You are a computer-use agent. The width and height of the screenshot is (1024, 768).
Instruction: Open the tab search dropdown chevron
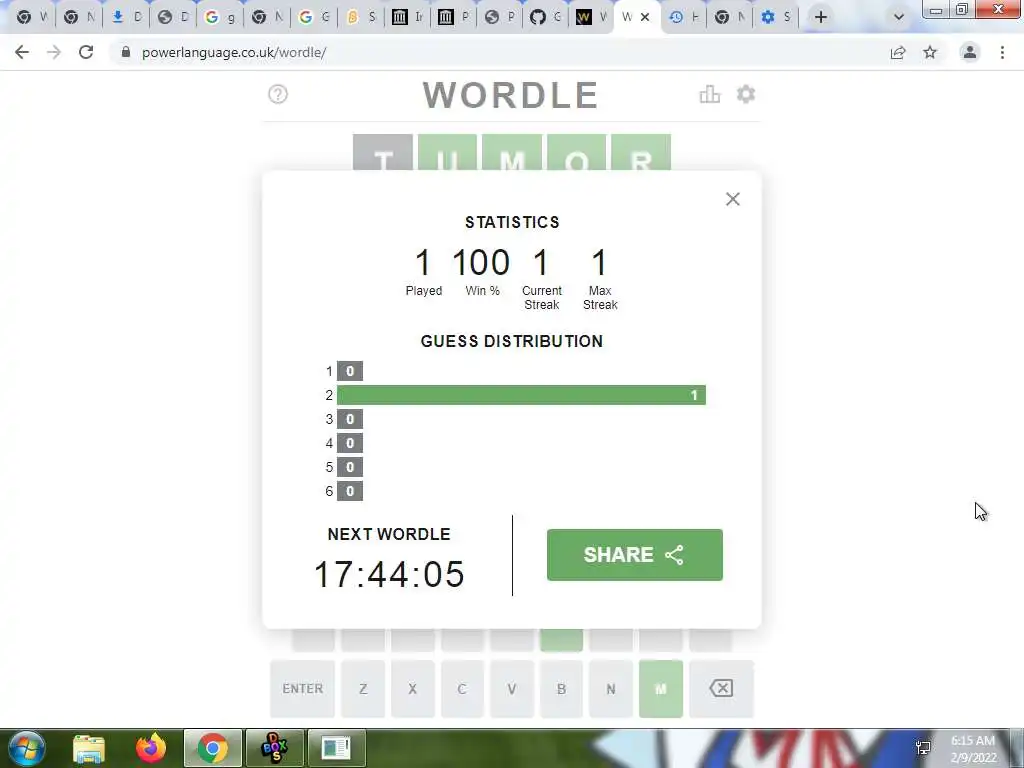899,17
